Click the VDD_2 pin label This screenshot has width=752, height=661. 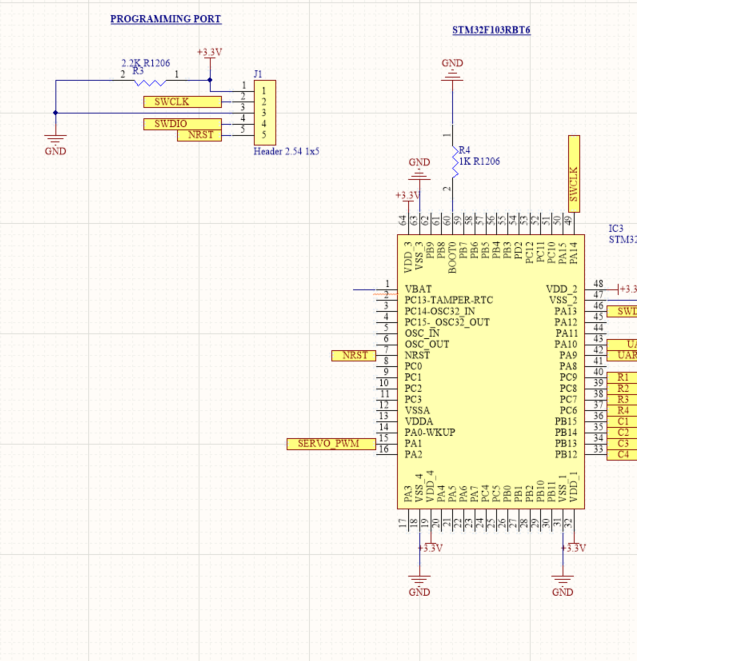562,289
